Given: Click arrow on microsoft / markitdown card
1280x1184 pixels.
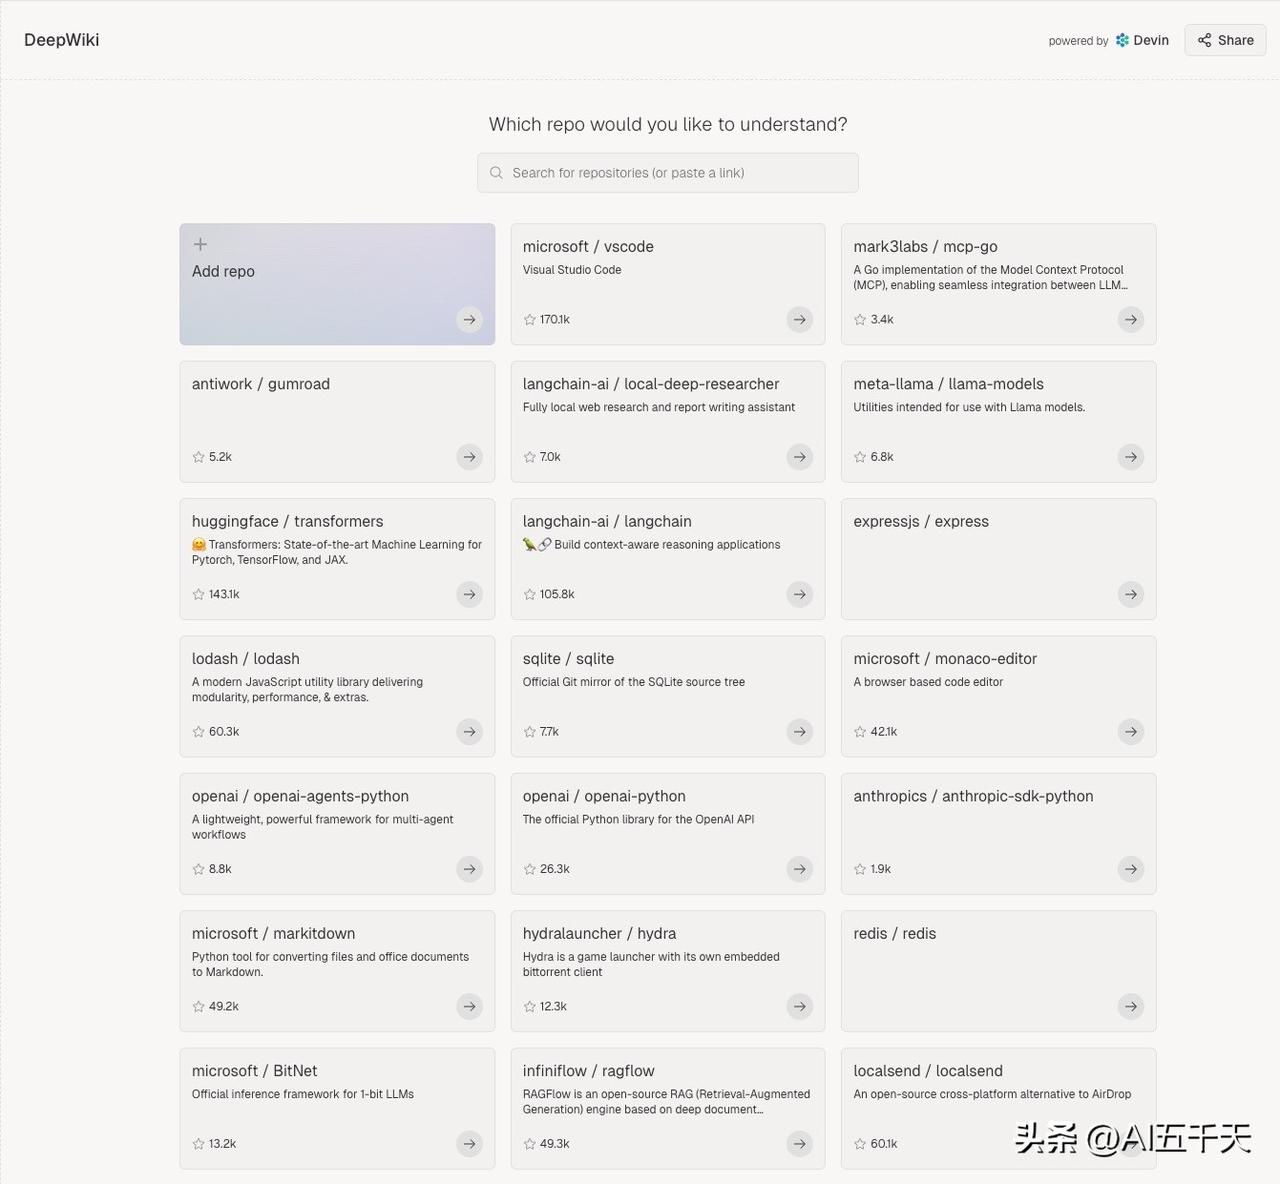Looking at the screenshot, I should click(x=469, y=1006).
